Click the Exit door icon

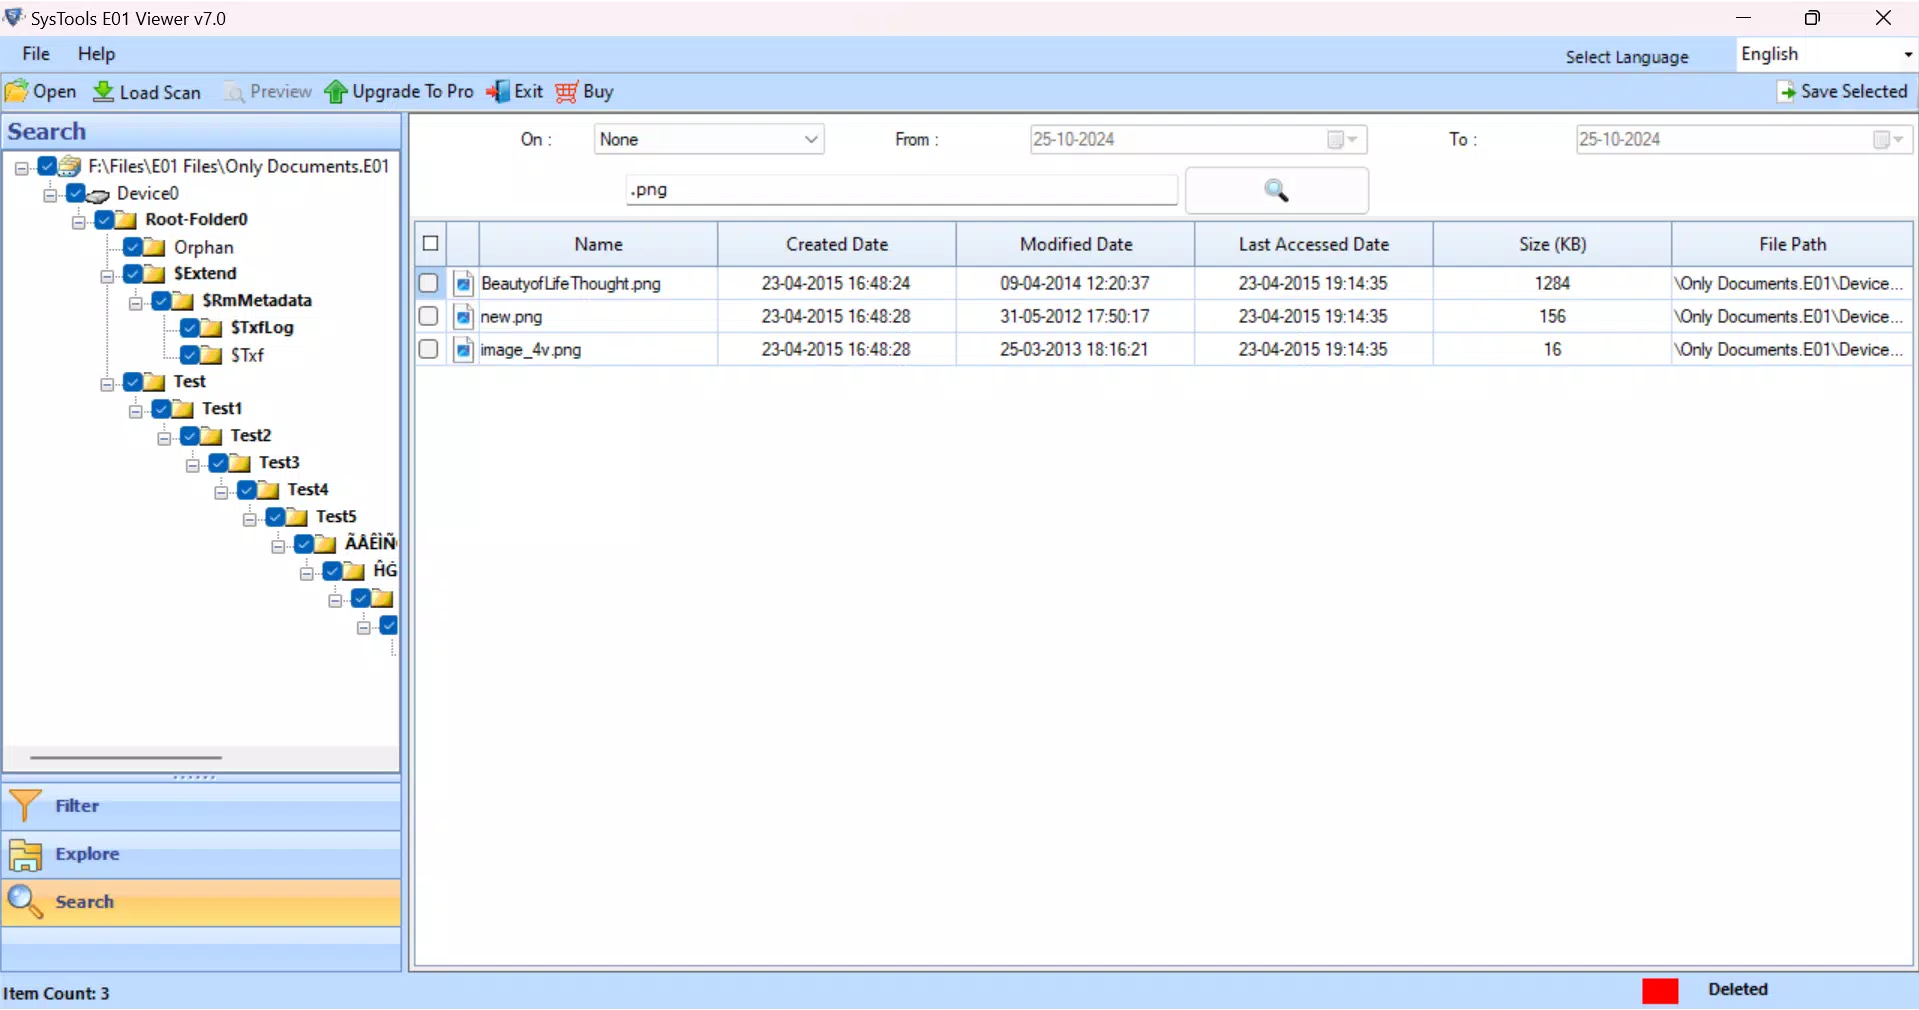pos(498,92)
